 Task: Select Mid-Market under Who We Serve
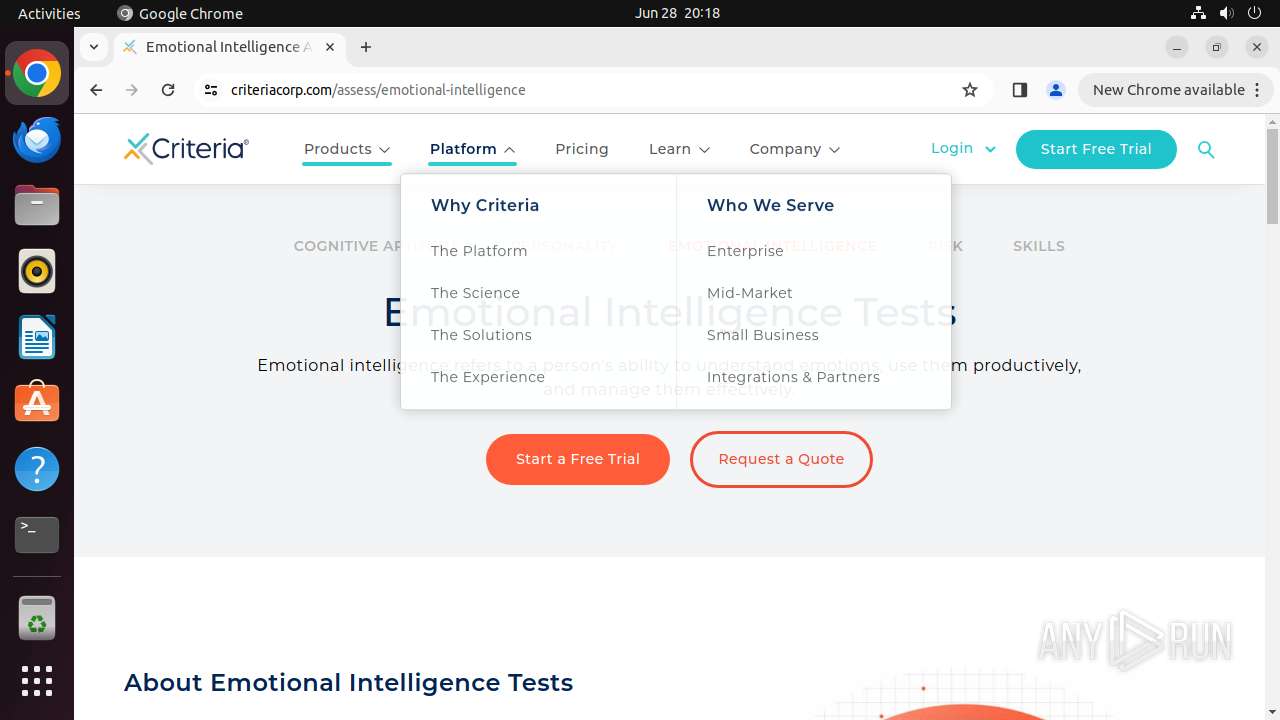tap(750, 293)
